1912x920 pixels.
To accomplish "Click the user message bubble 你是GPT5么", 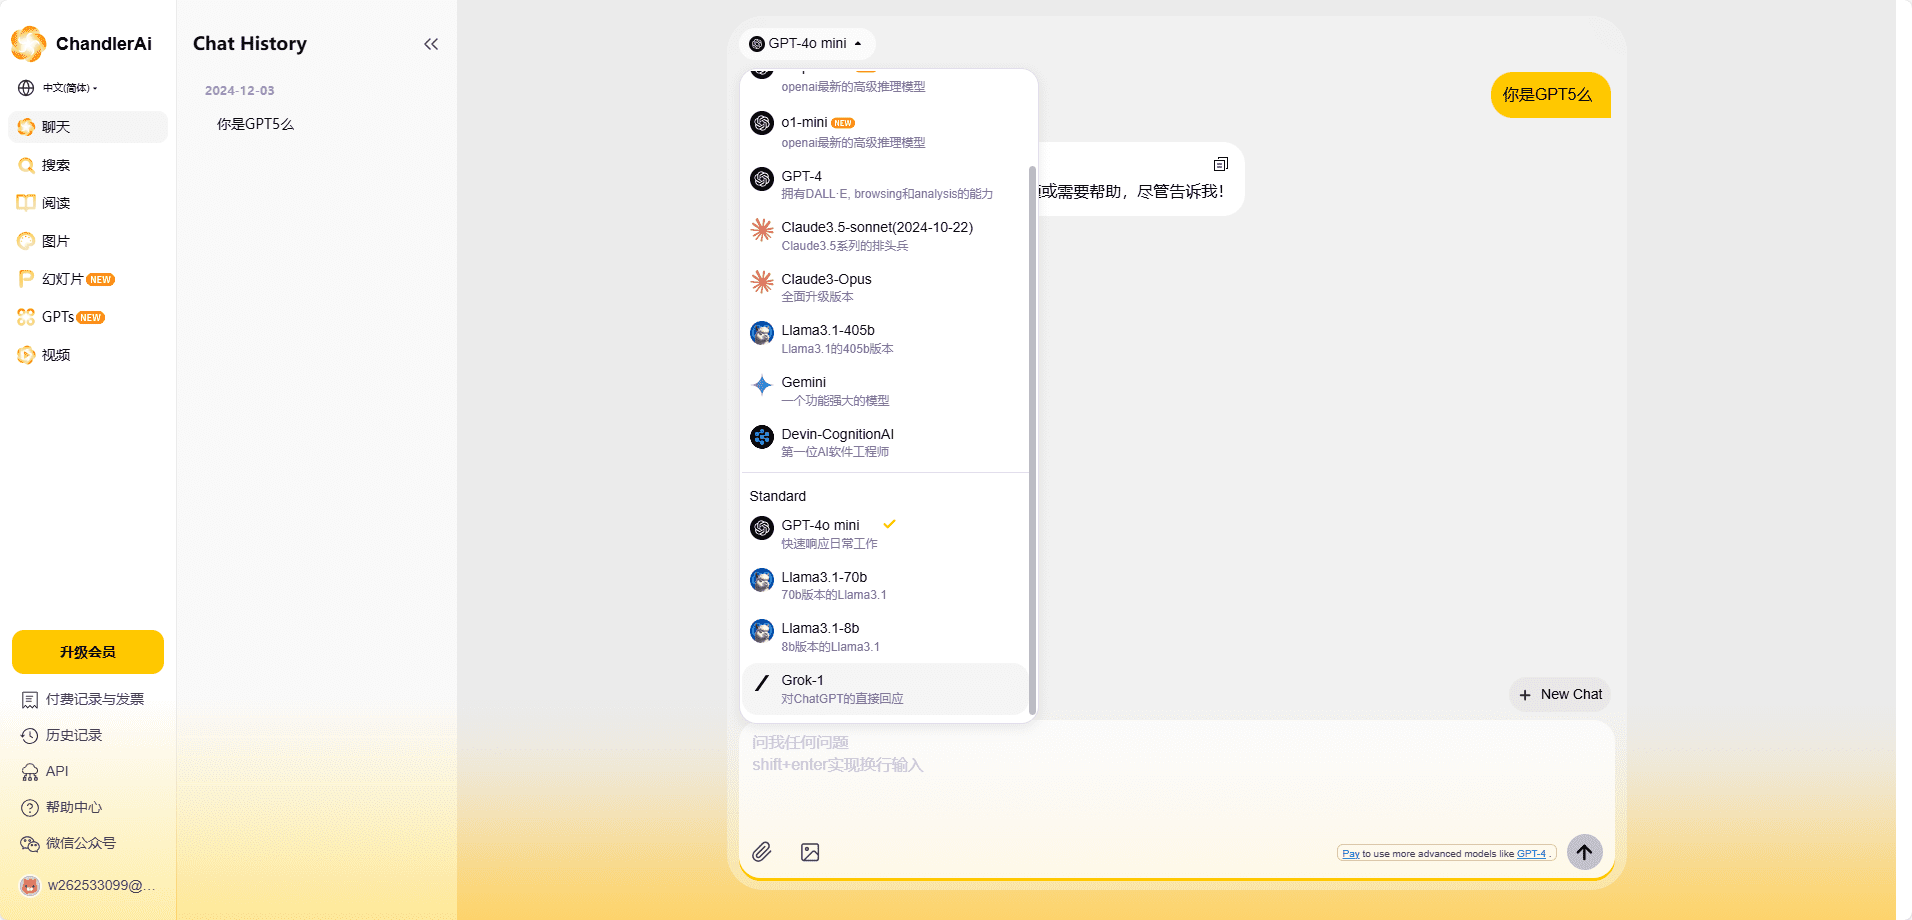I will click(x=1551, y=95).
